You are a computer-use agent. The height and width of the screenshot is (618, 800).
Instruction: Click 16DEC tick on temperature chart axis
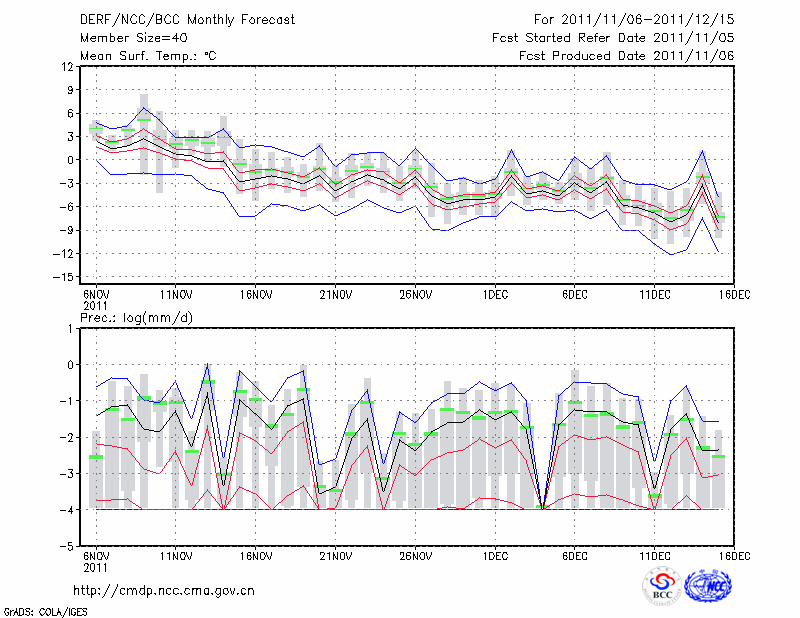coord(735,295)
